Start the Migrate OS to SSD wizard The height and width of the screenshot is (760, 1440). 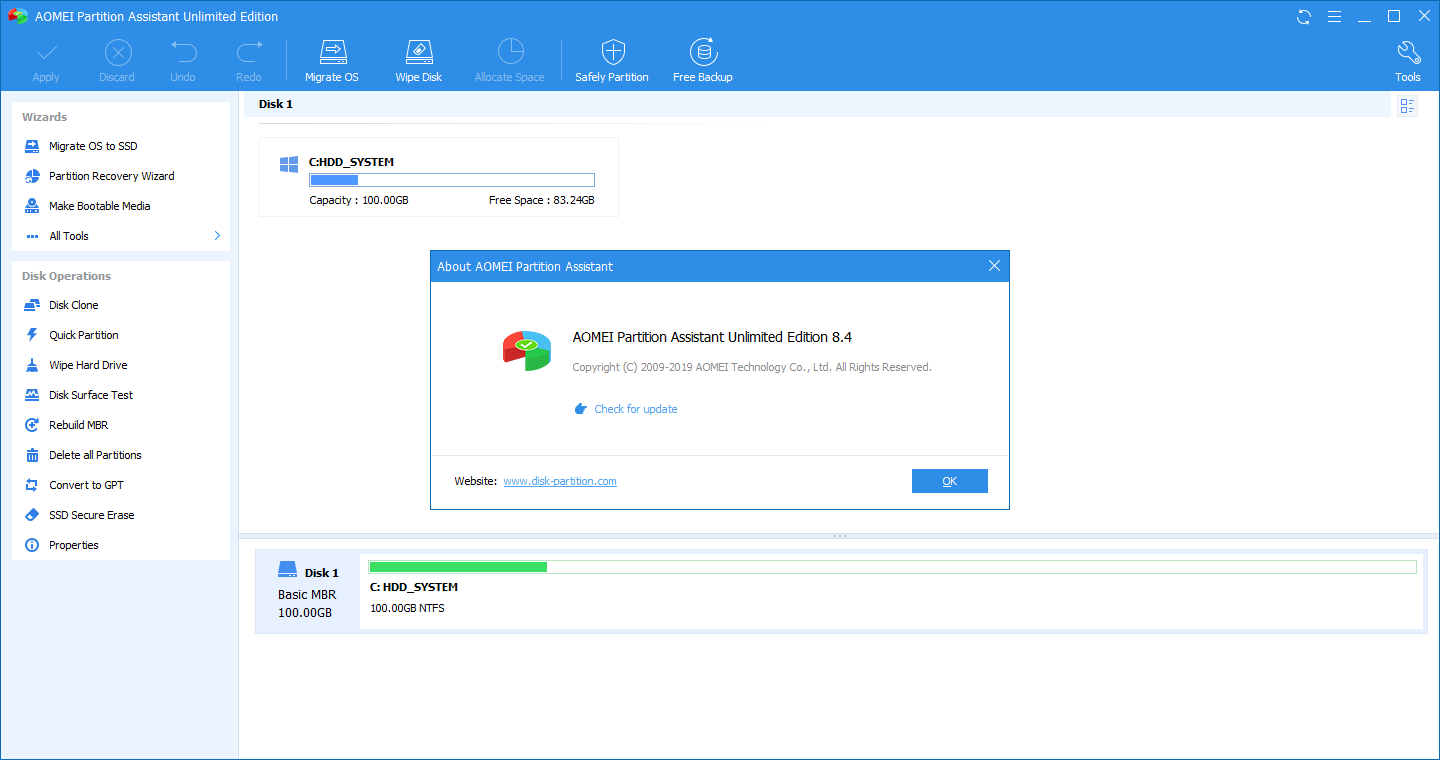[92, 146]
